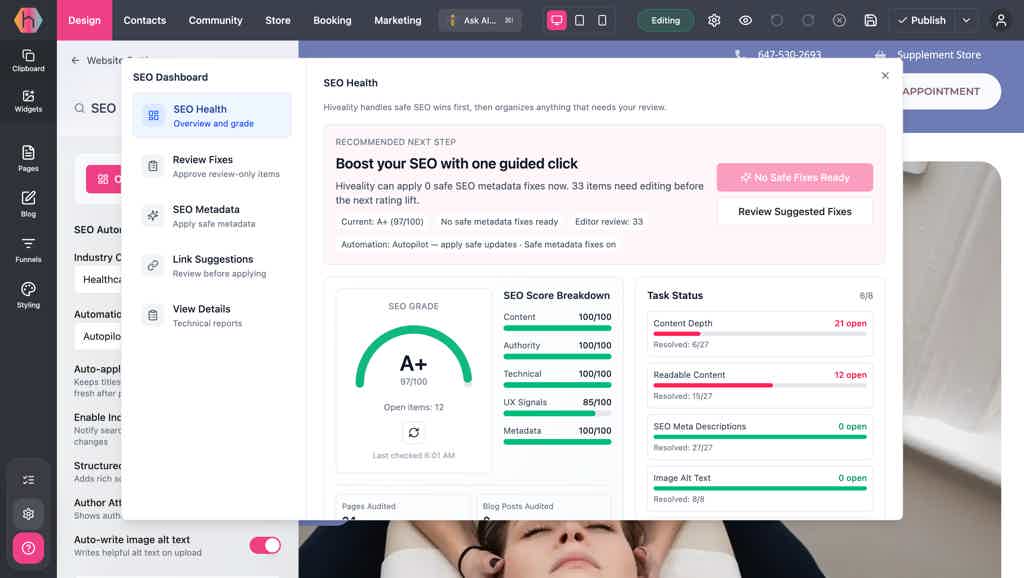The image size is (1024, 578).
Task: Toggle preview eye icon
Action: pos(745,20)
